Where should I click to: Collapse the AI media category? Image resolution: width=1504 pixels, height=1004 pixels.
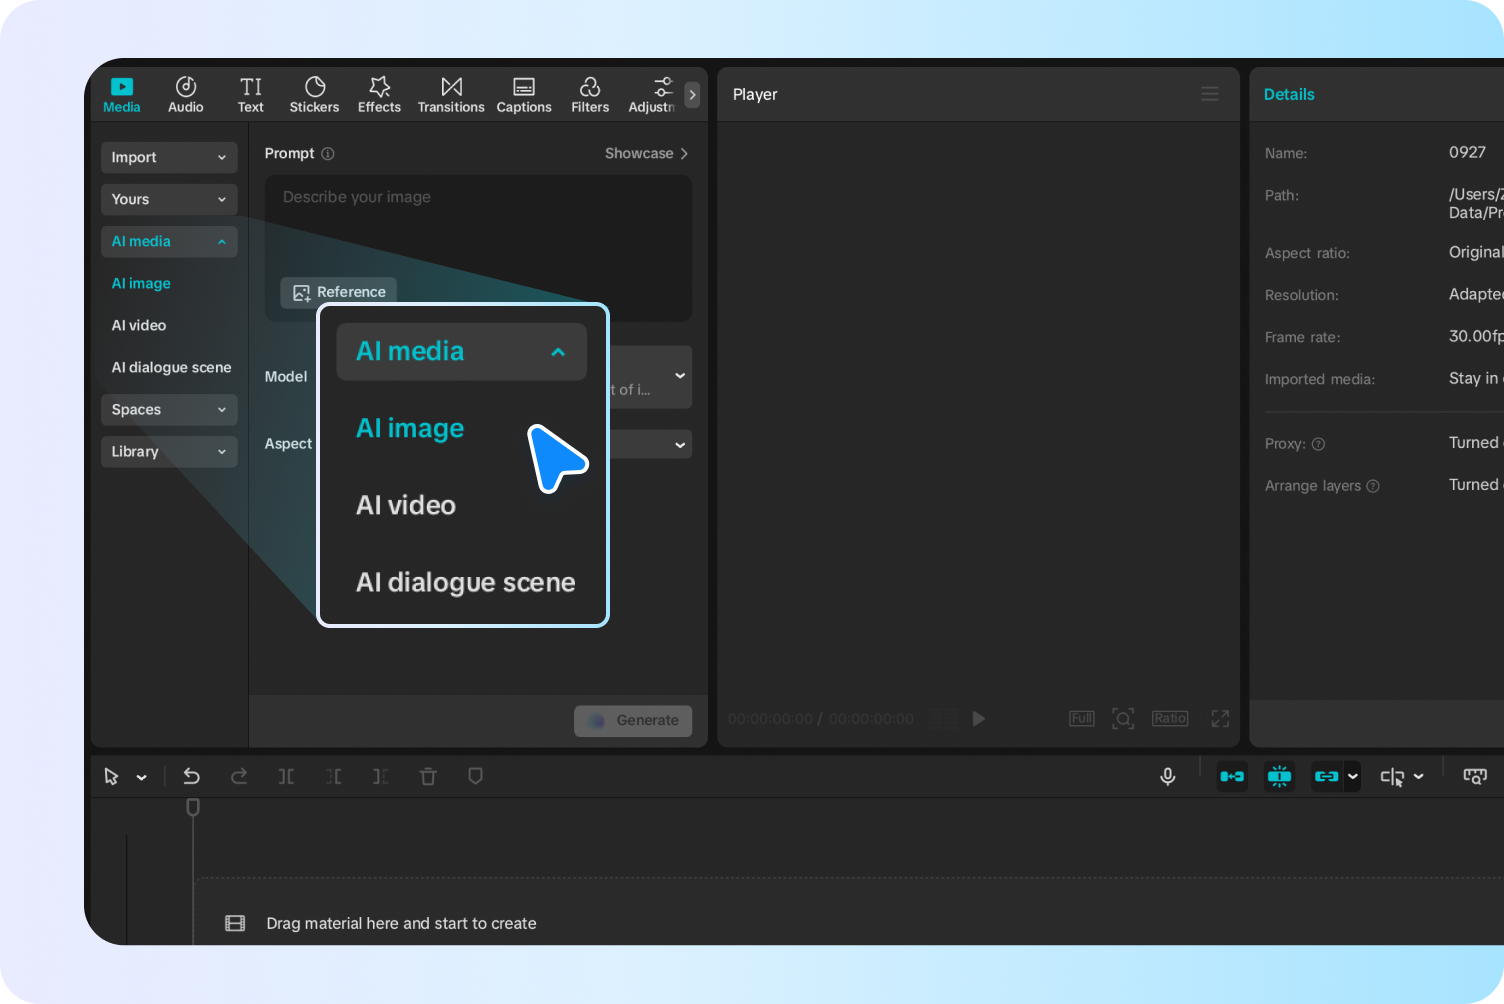click(460, 351)
